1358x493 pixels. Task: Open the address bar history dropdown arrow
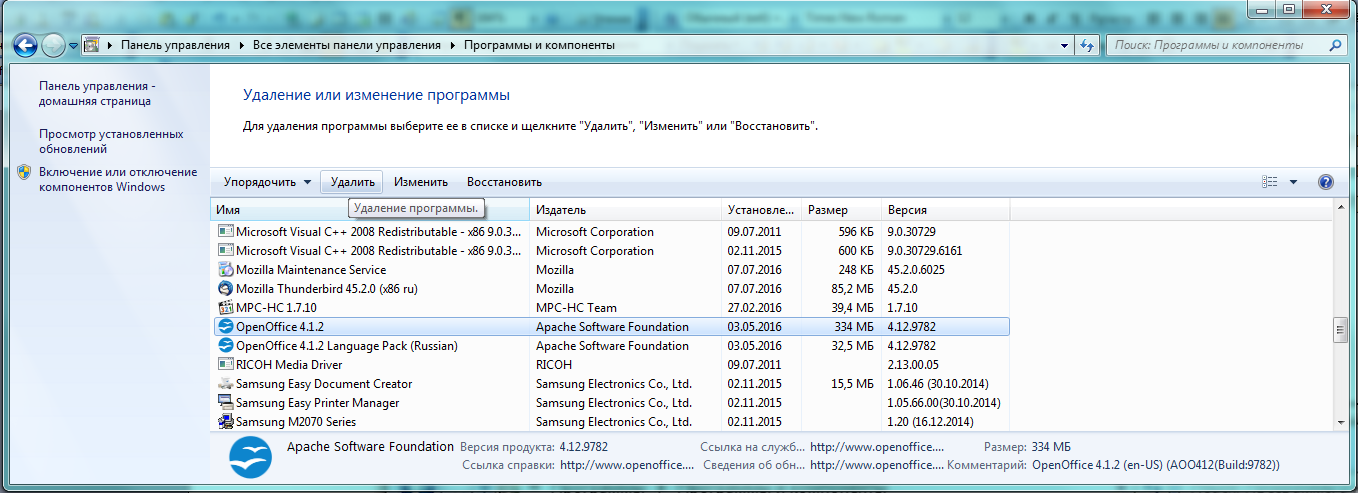point(1064,45)
